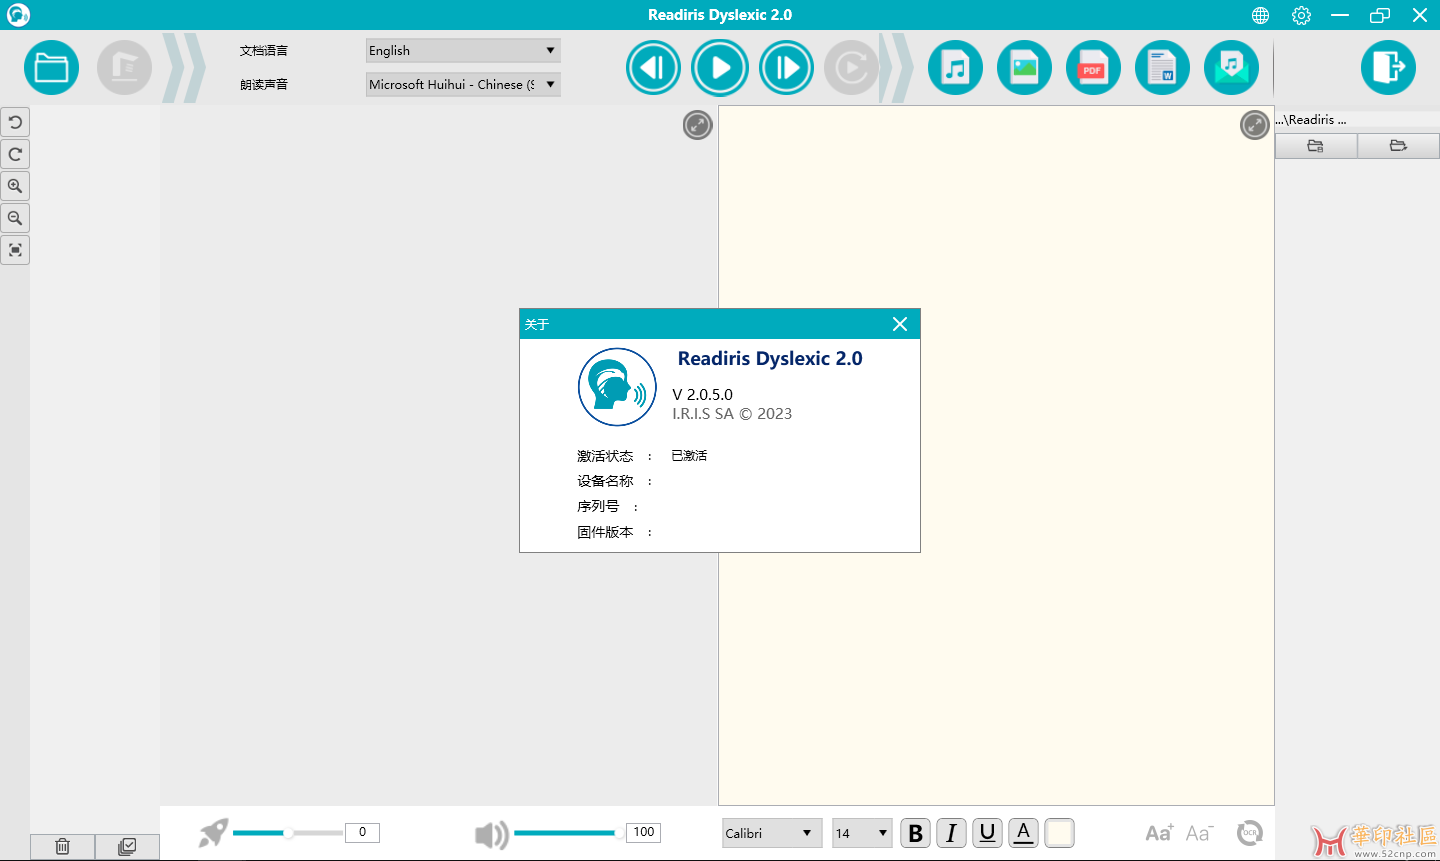Export the document as PDF
The height and width of the screenshot is (861, 1440).
point(1093,67)
